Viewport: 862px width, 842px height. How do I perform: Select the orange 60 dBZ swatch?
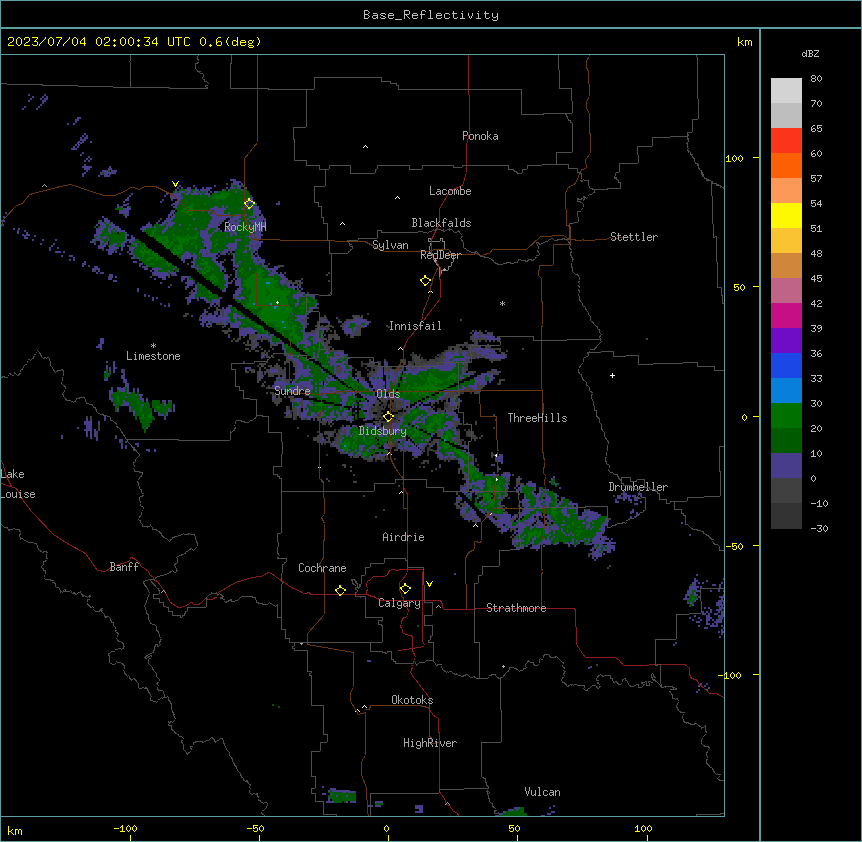(x=786, y=165)
